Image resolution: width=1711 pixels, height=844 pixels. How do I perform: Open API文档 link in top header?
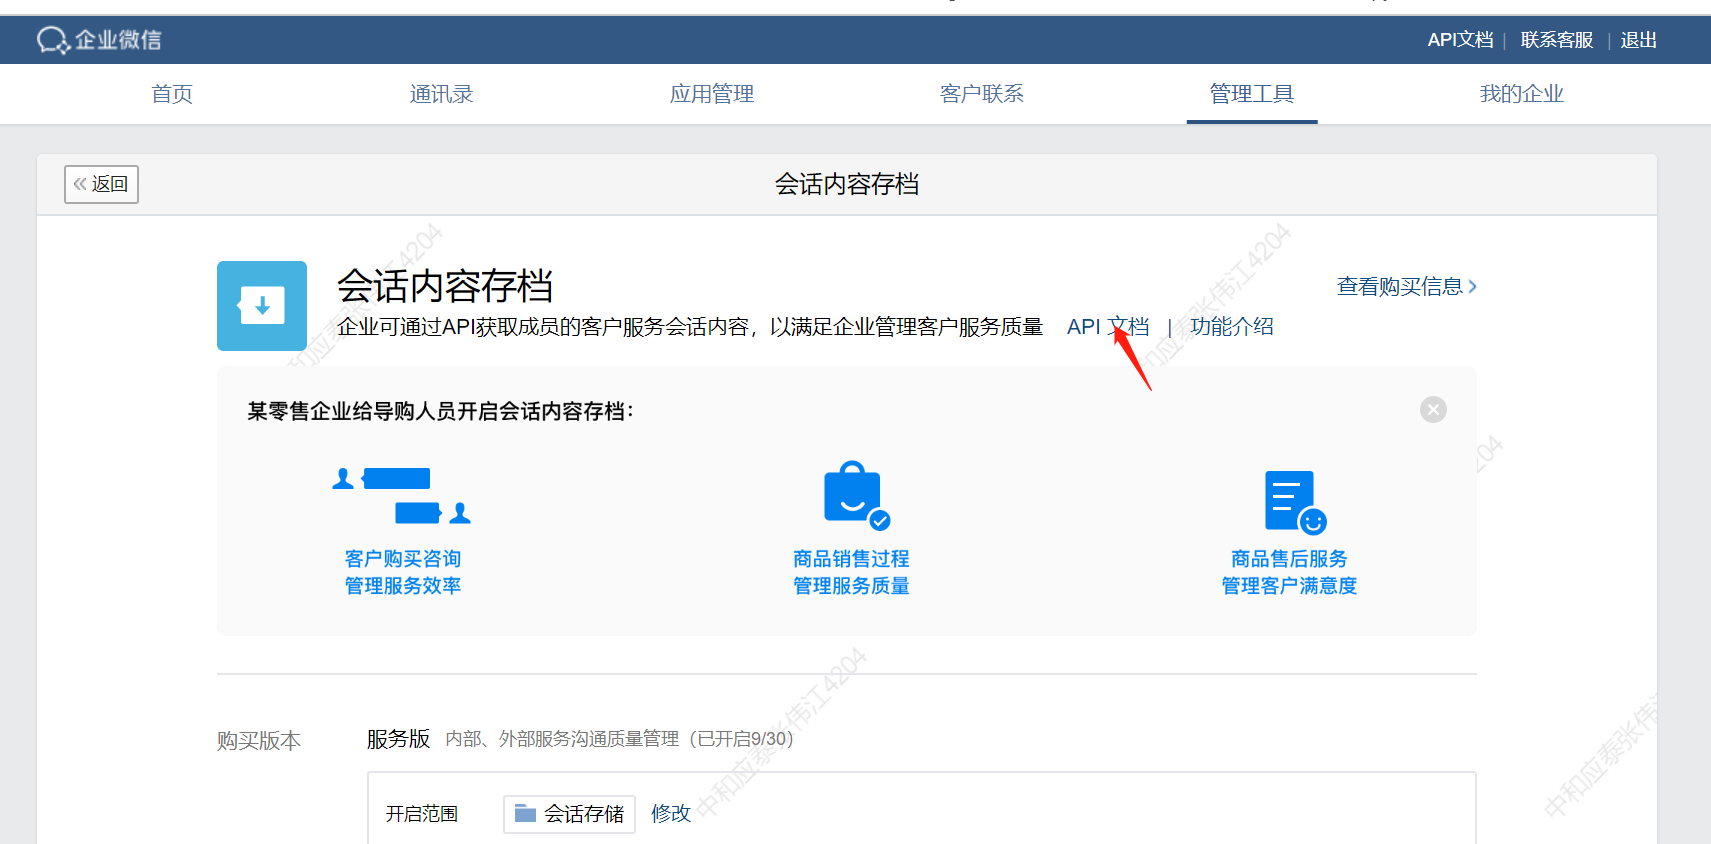pos(1460,40)
